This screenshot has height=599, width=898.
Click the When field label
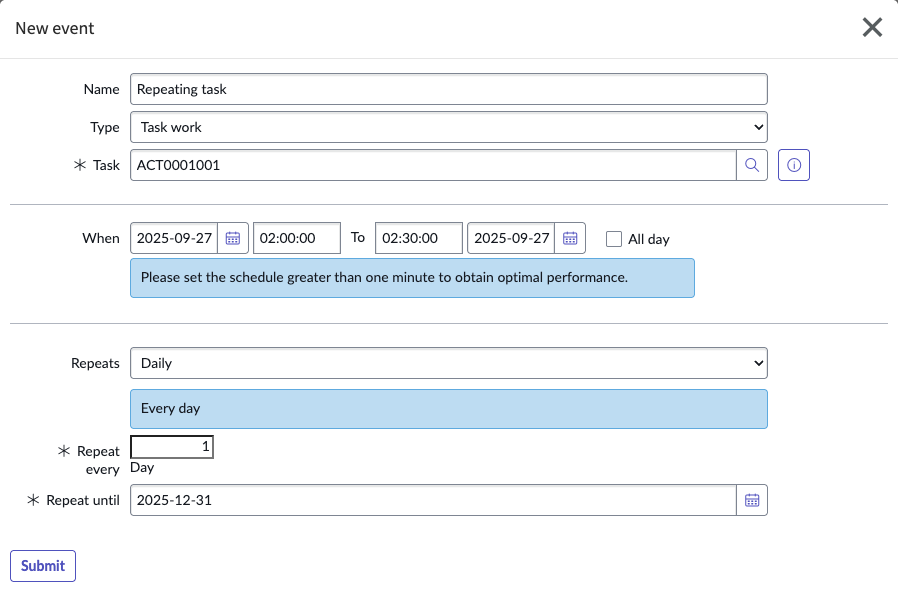(101, 238)
